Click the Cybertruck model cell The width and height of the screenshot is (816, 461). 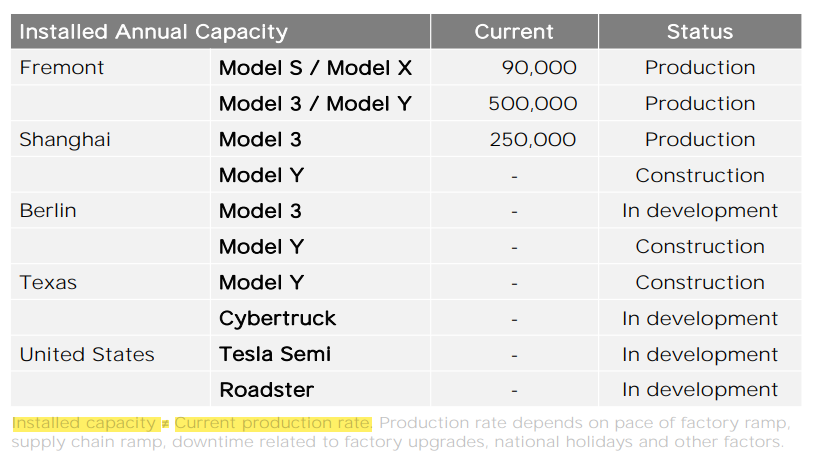coord(277,319)
